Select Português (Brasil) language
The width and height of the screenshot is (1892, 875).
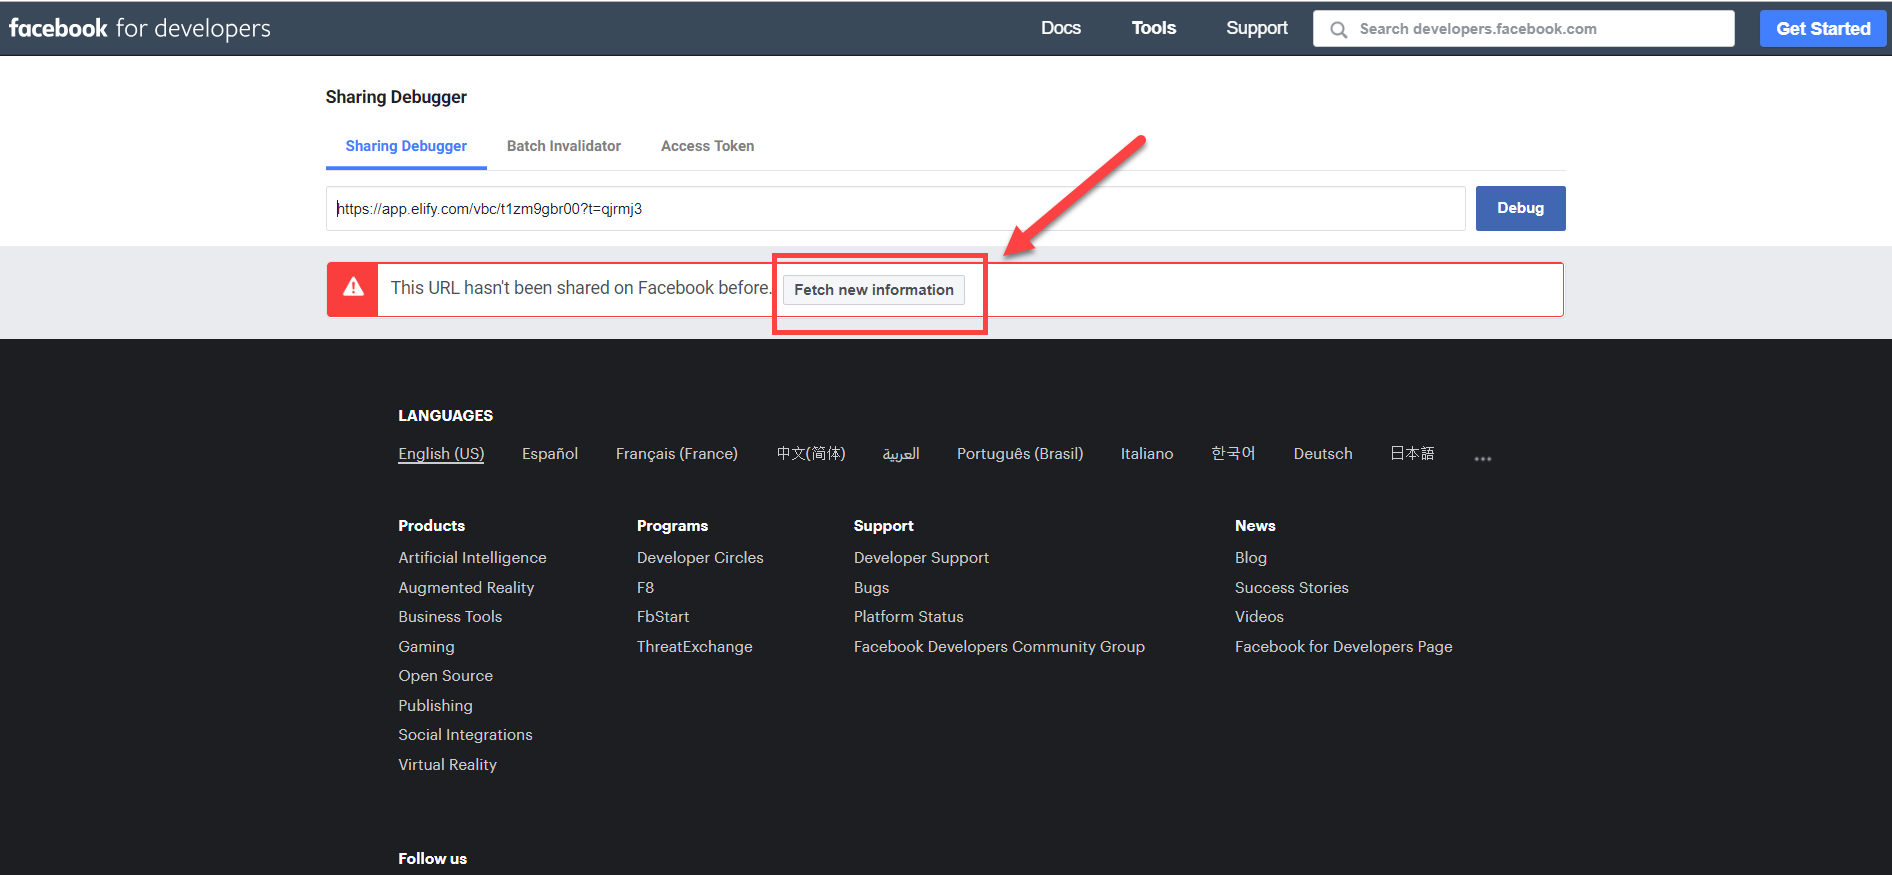[1020, 454]
